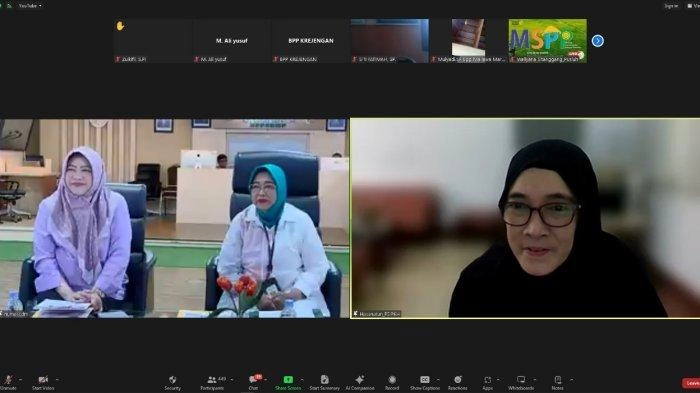Viewport: 700px width, 393px height.
Task: Select the MSP logo participant tile
Action: [x=548, y=41]
